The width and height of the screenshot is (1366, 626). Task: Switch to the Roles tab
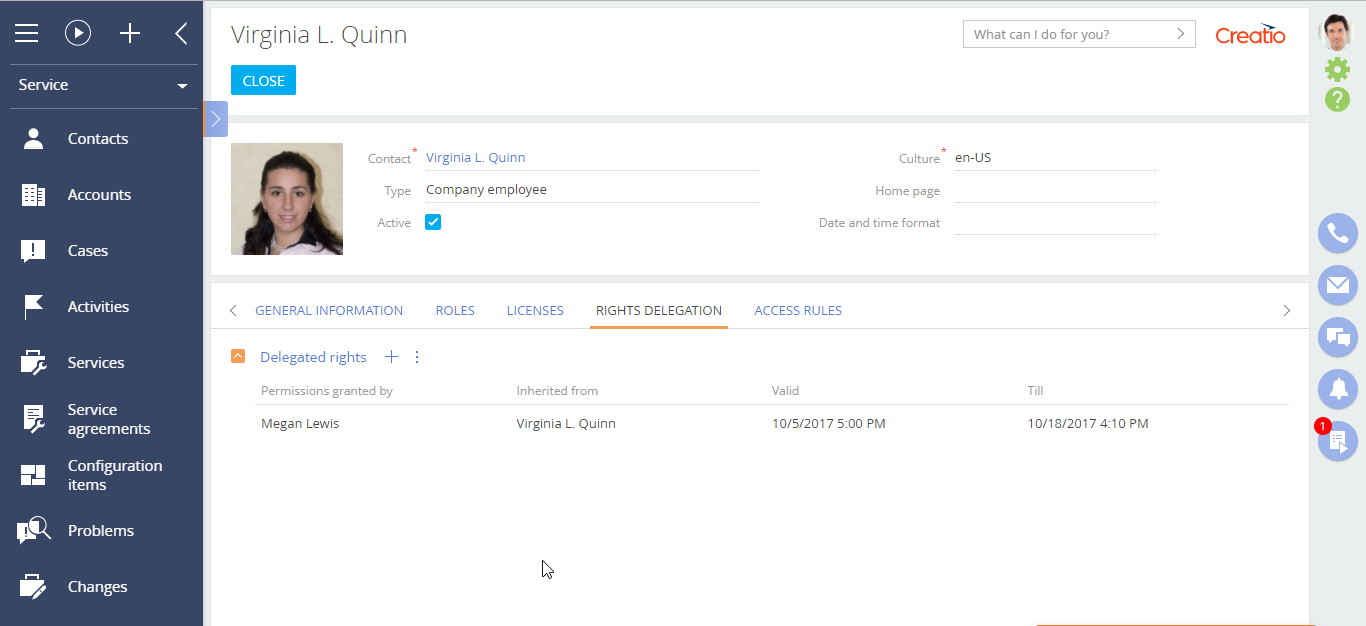point(455,310)
